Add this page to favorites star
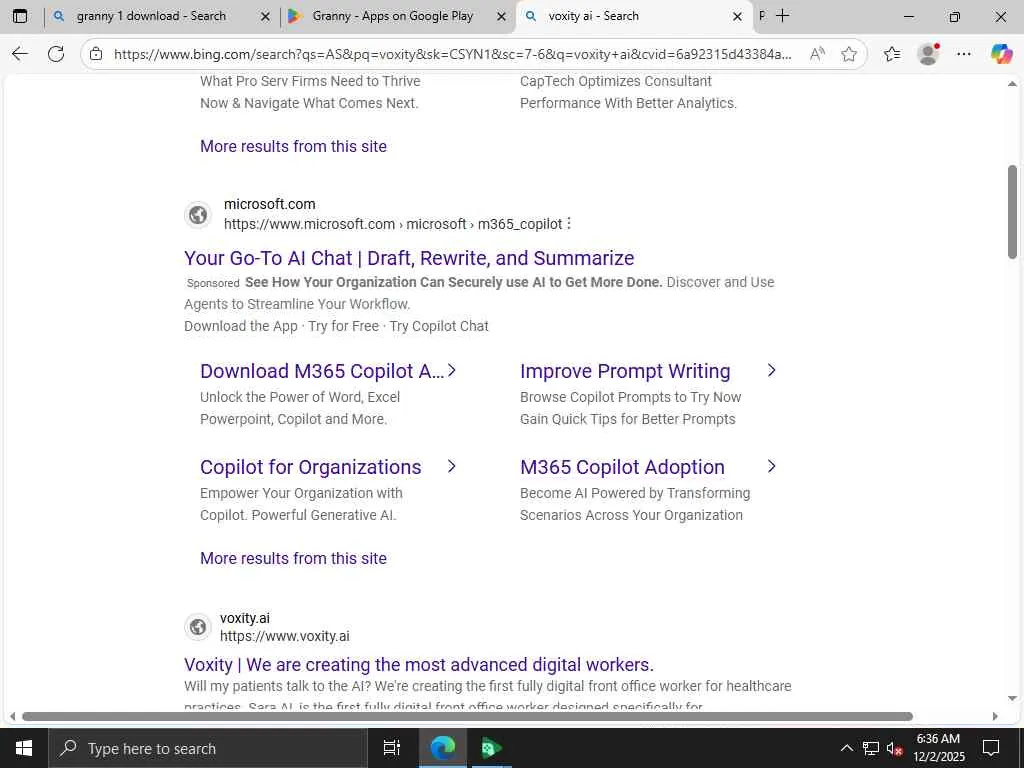The height and width of the screenshot is (768, 1024). [849, 54]
